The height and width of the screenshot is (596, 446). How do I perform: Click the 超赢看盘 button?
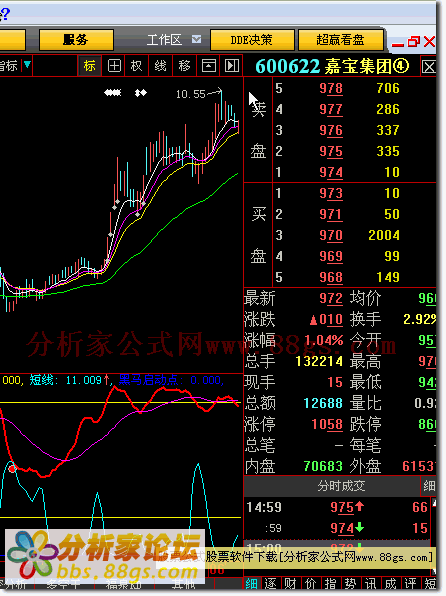point(340,40)
